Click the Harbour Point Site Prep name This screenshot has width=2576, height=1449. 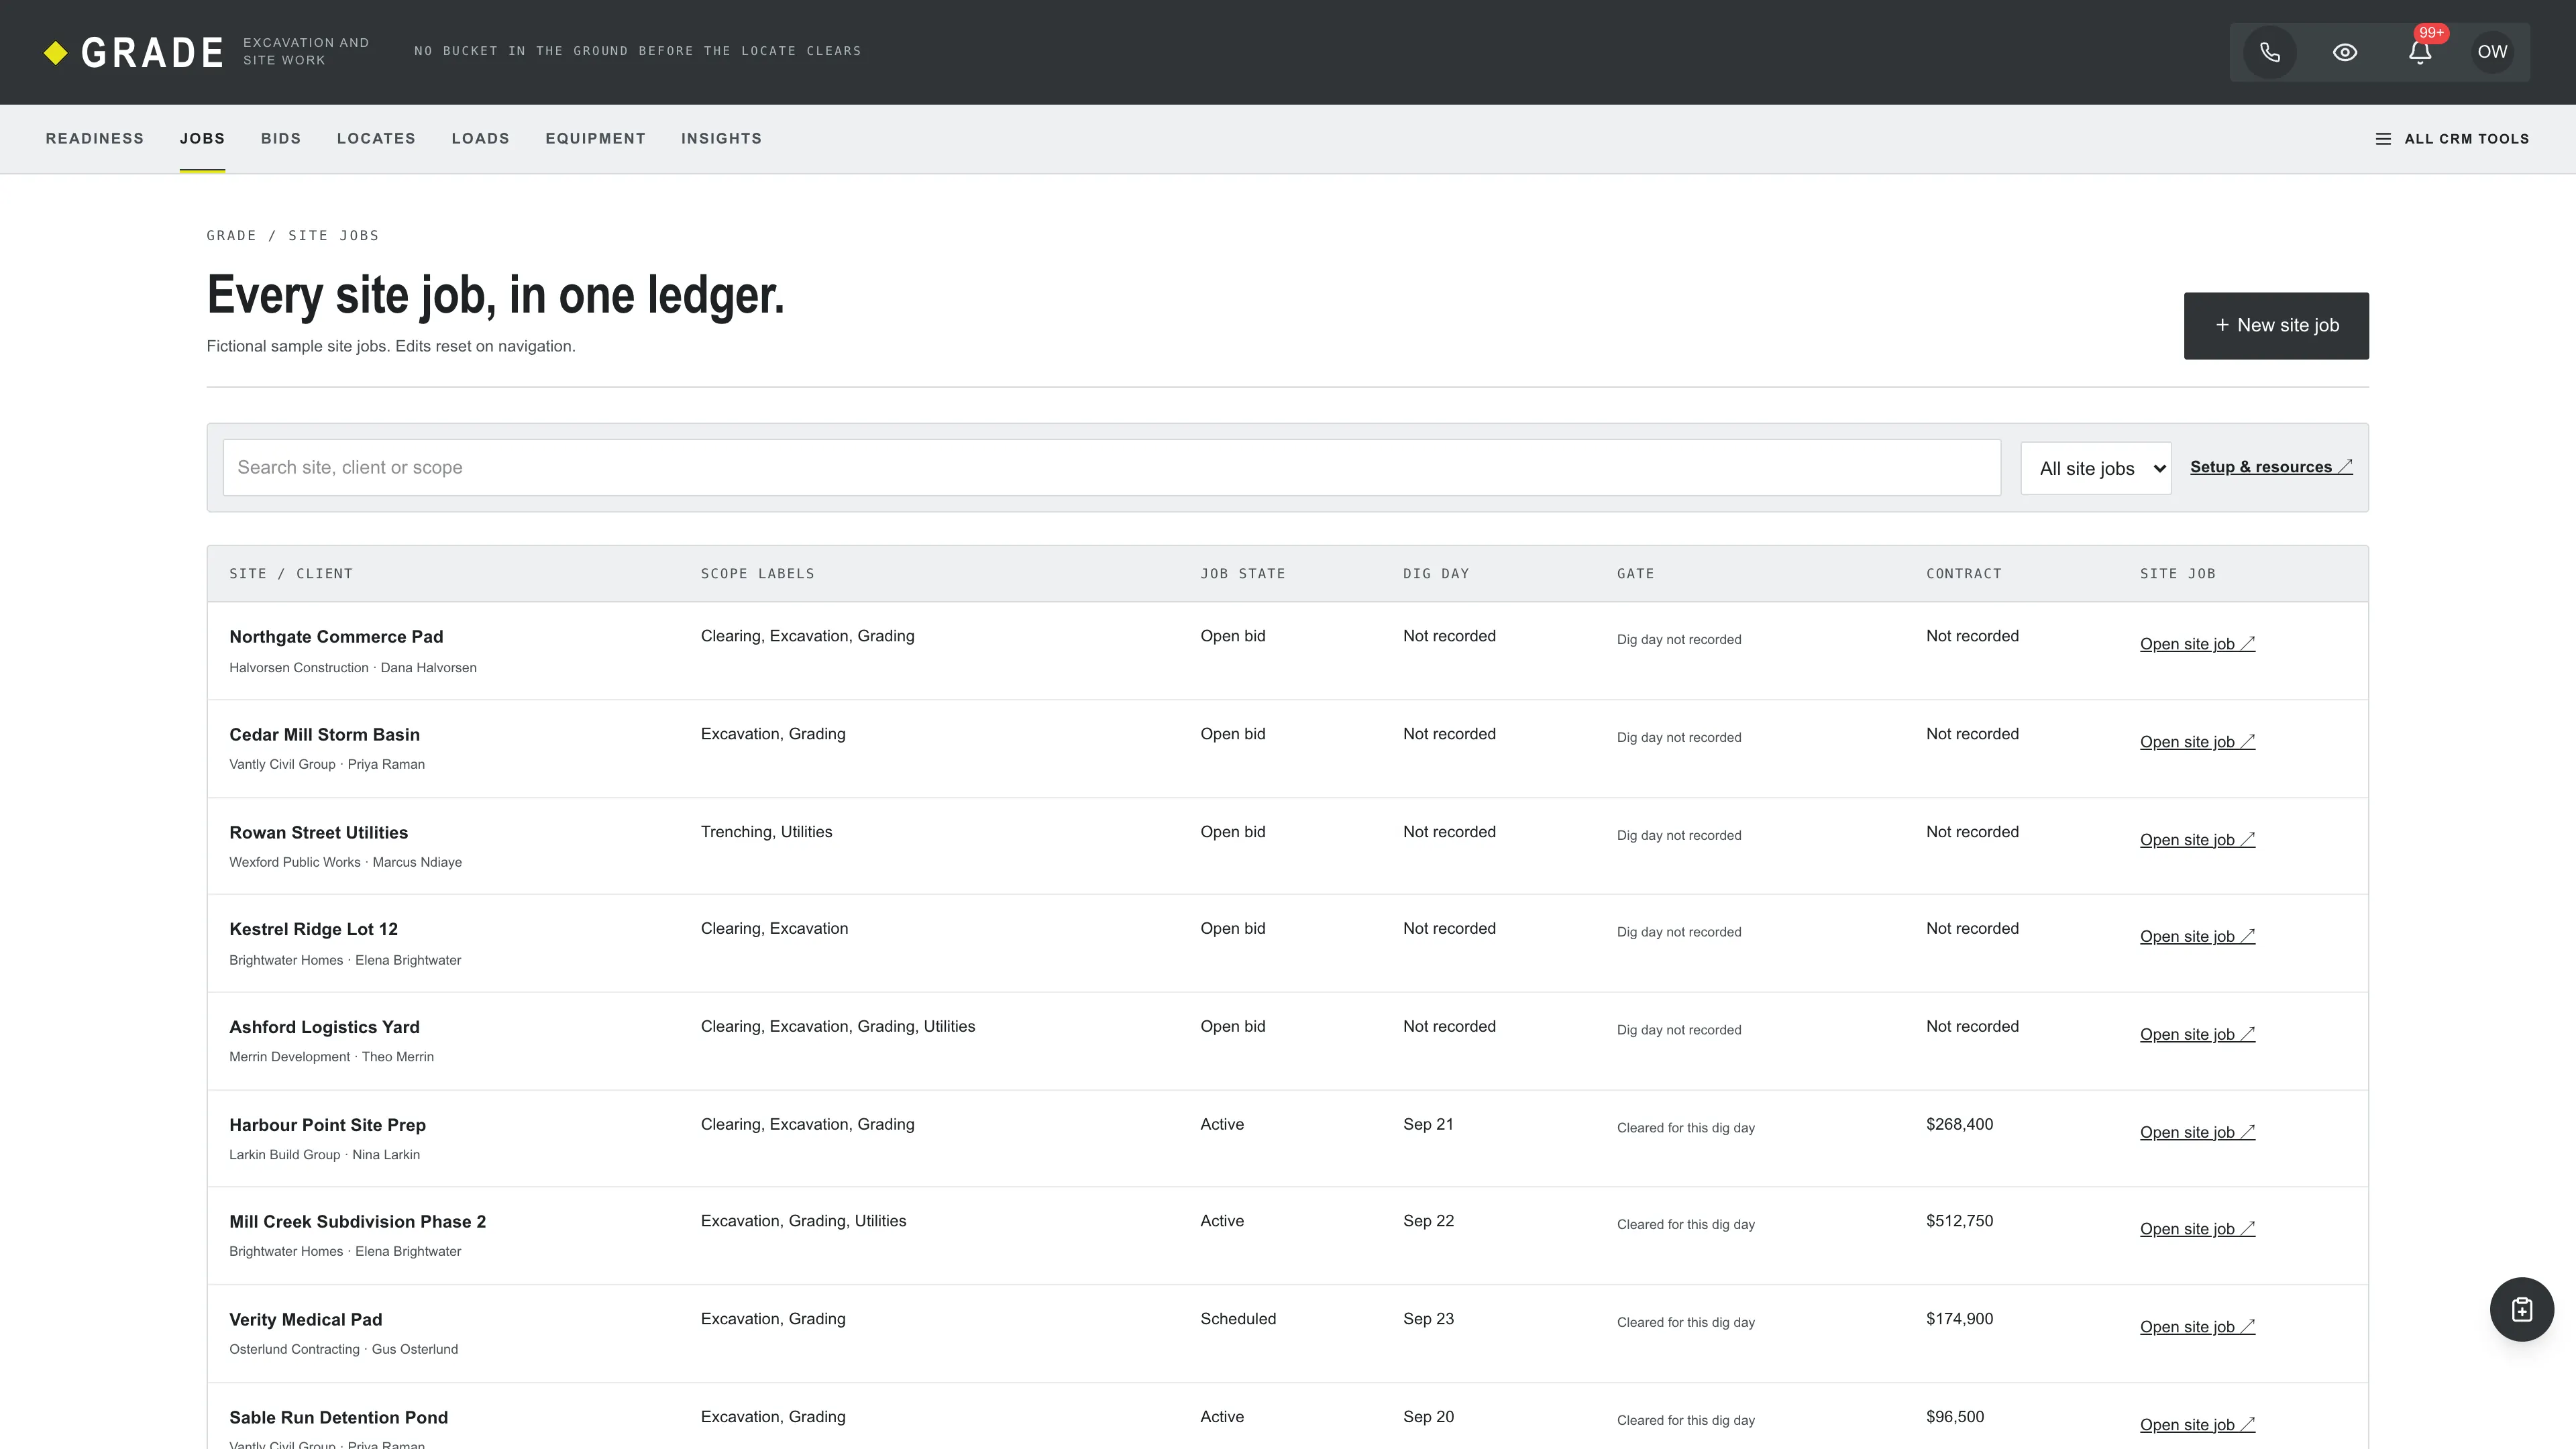point(327,1125)
